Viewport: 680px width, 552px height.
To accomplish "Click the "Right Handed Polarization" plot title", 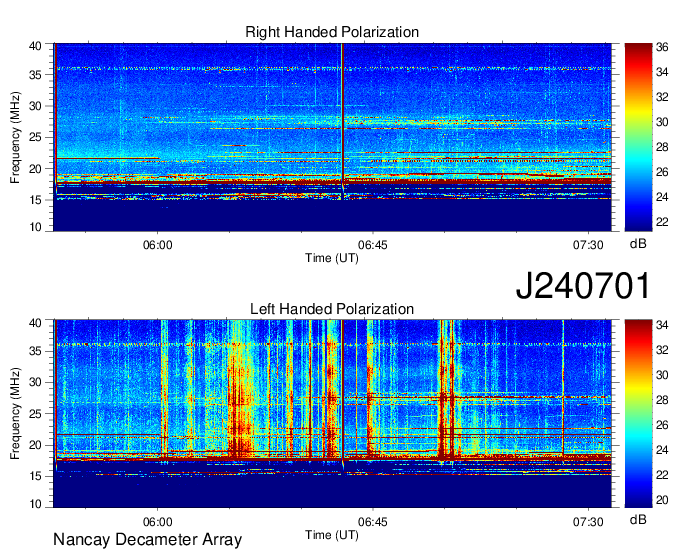I will point(332,32).
